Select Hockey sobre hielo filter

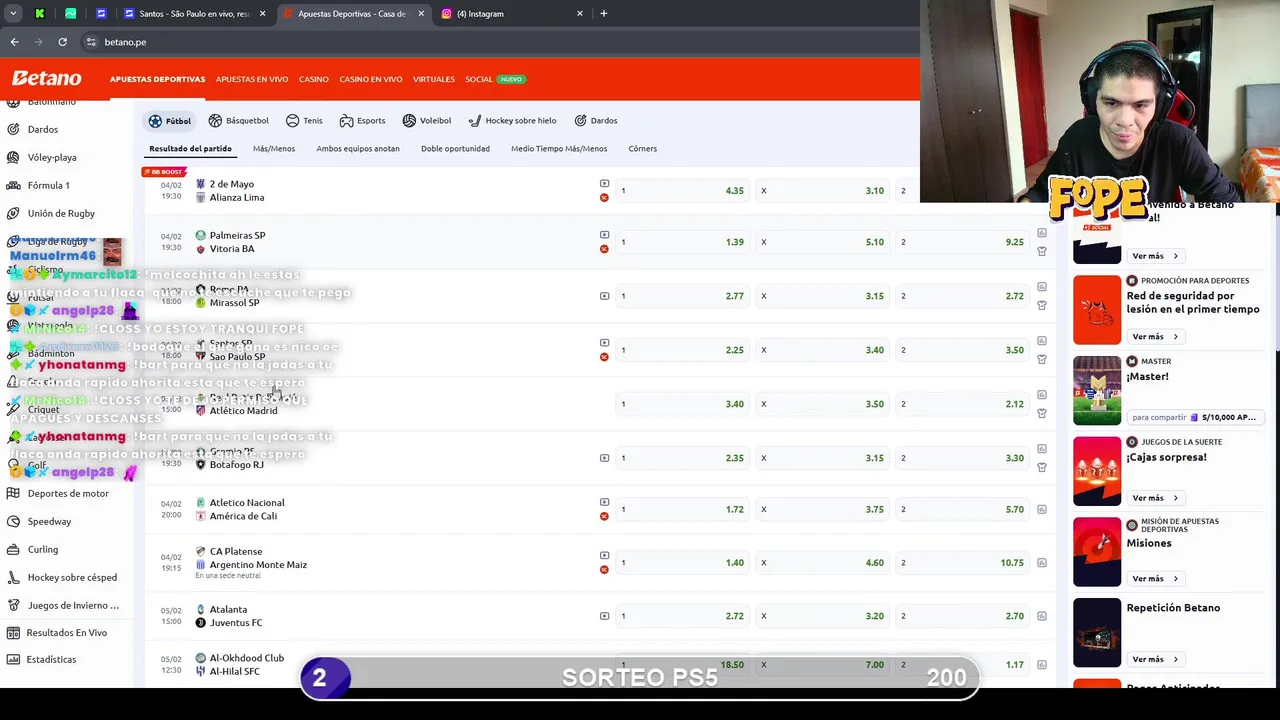tap(512, 120)
